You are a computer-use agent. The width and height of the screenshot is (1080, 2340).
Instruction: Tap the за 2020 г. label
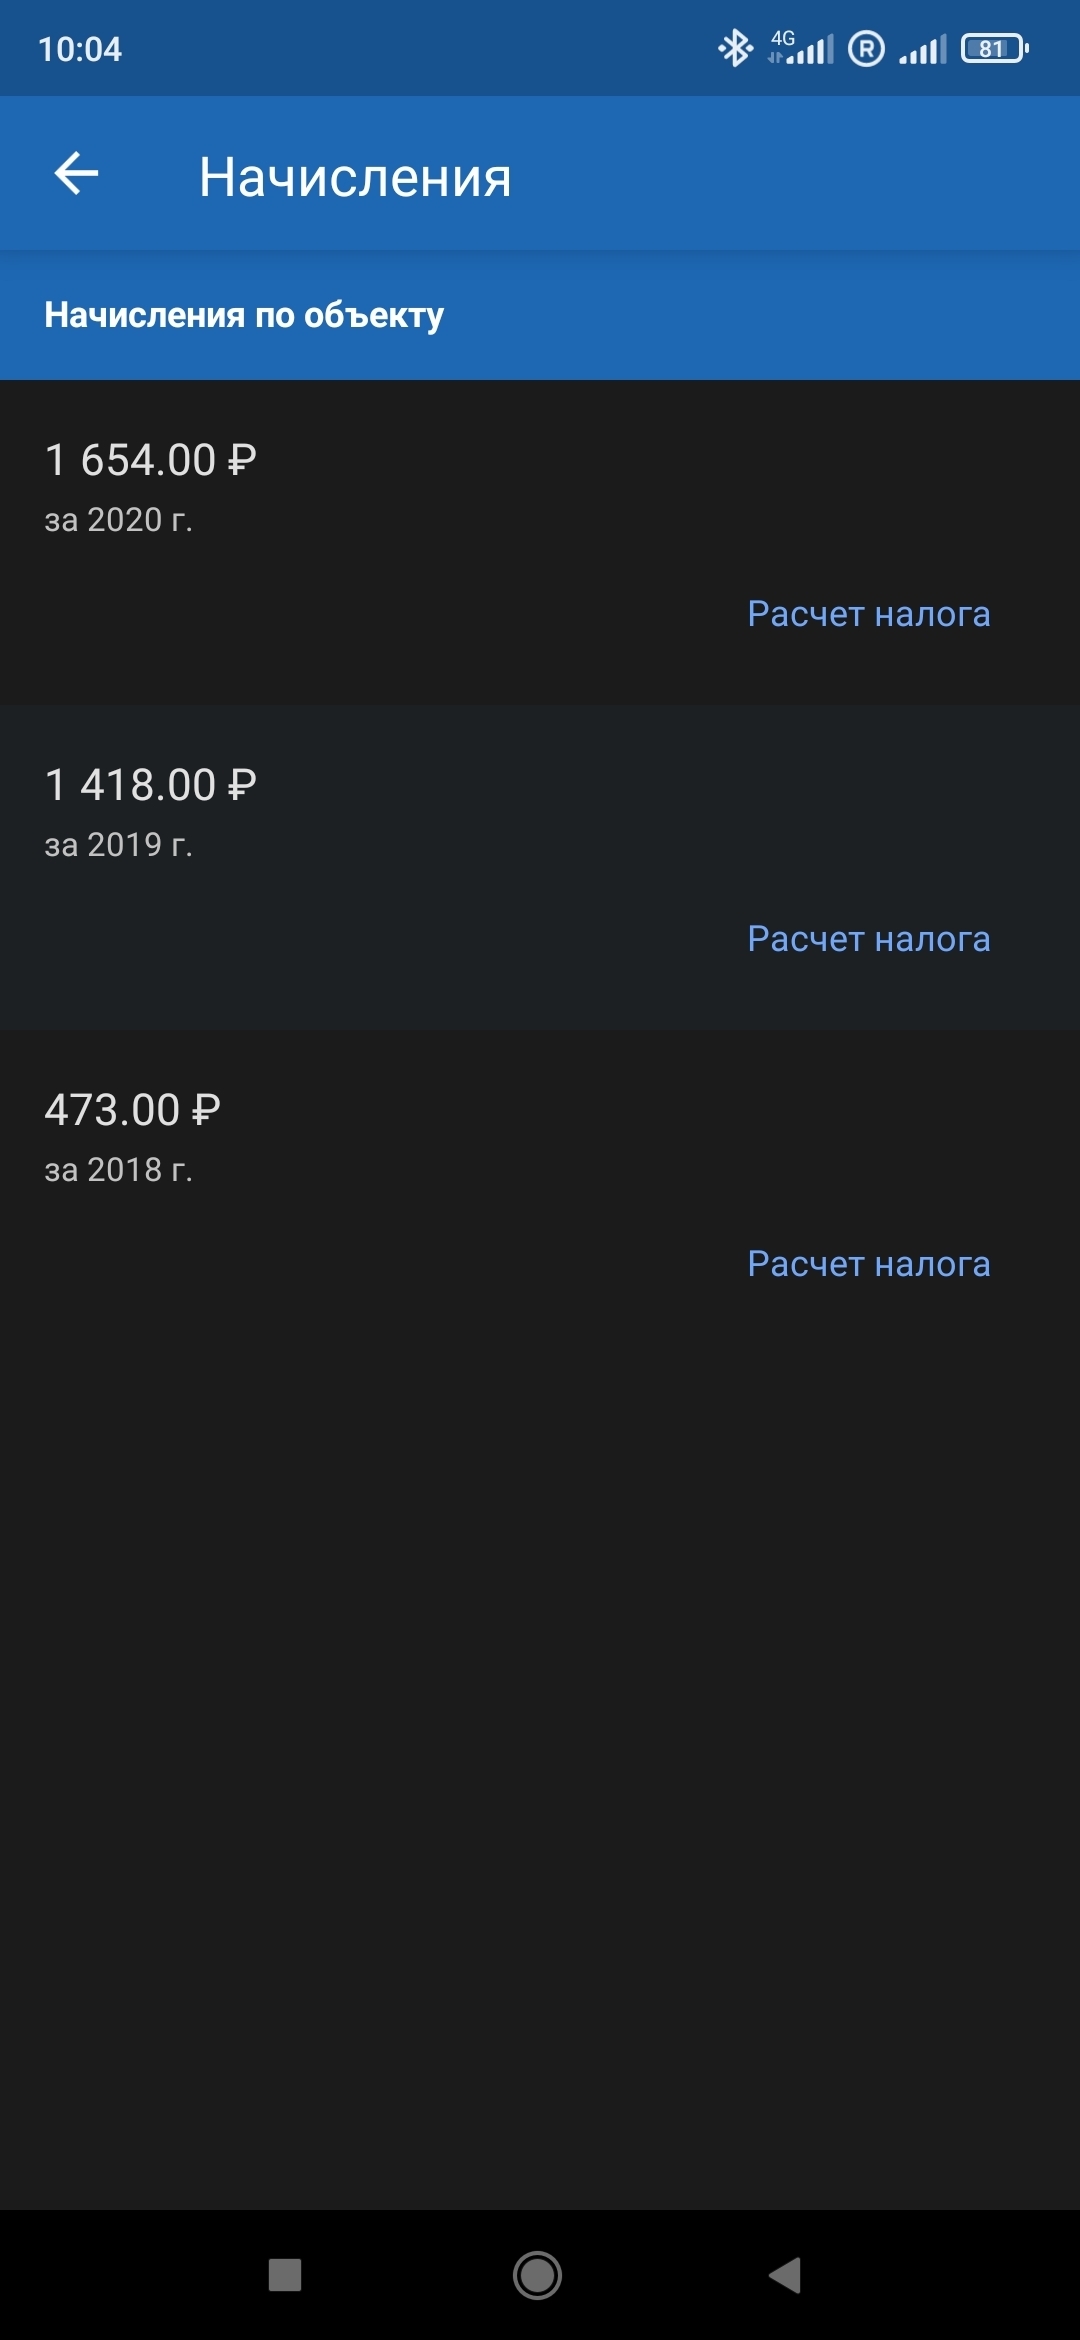tap(118, 520)
